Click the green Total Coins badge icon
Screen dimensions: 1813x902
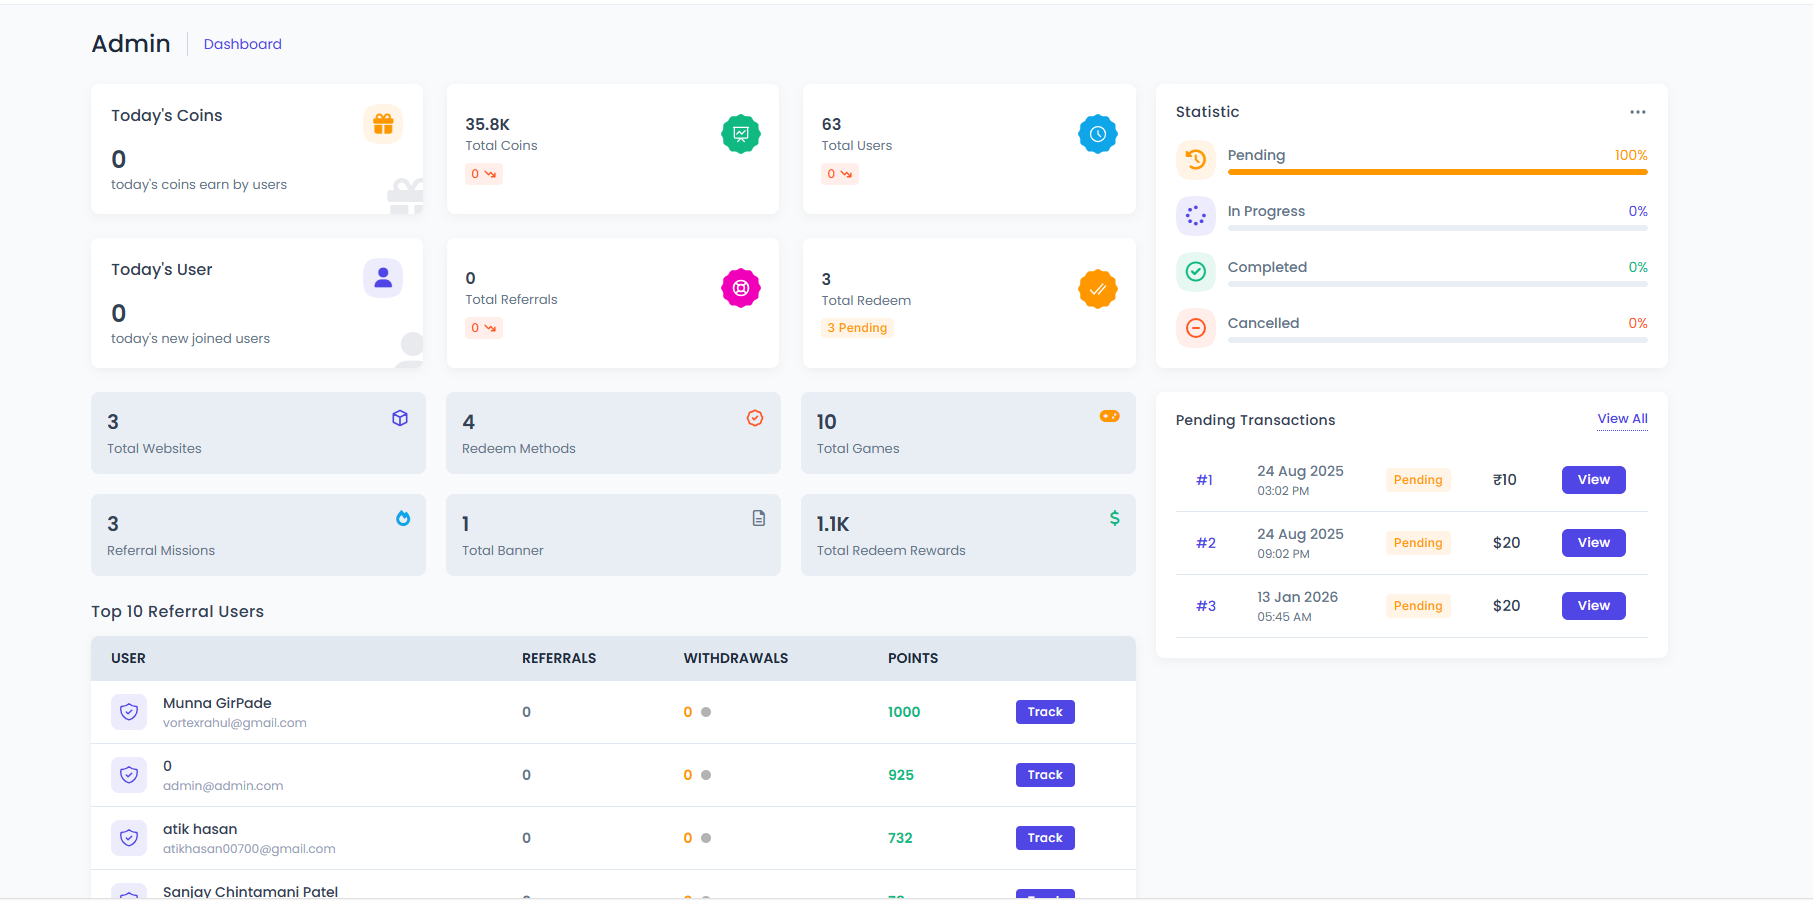pos(740,134)
